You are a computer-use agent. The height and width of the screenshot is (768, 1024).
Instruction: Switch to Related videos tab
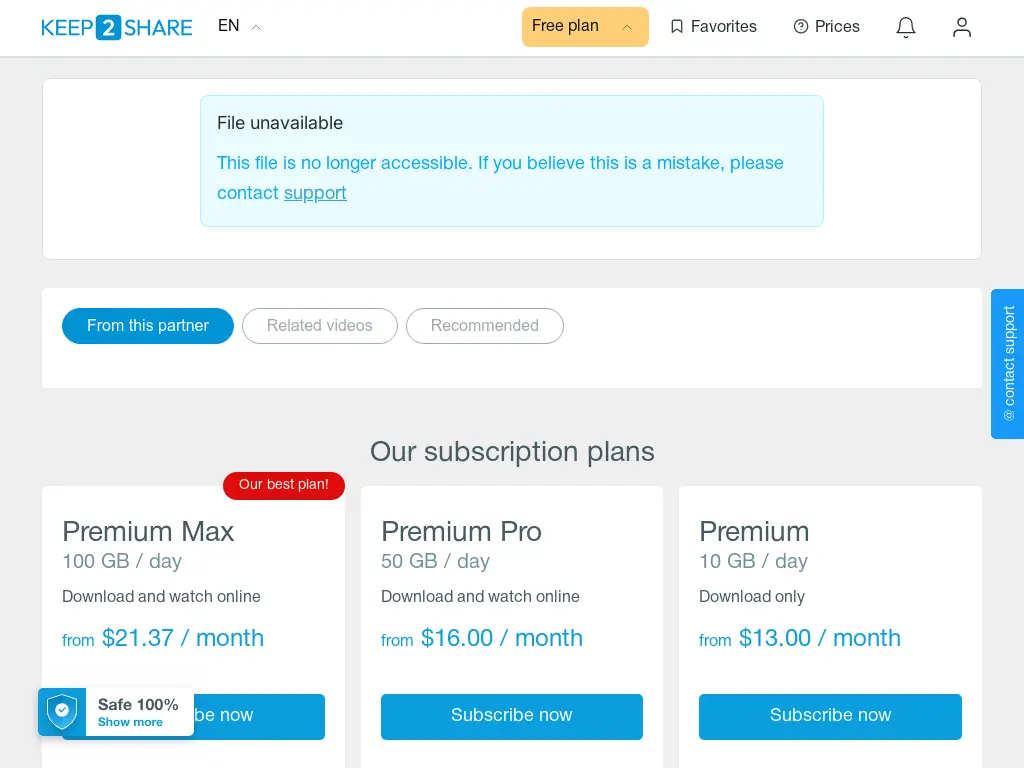point(319,325)
